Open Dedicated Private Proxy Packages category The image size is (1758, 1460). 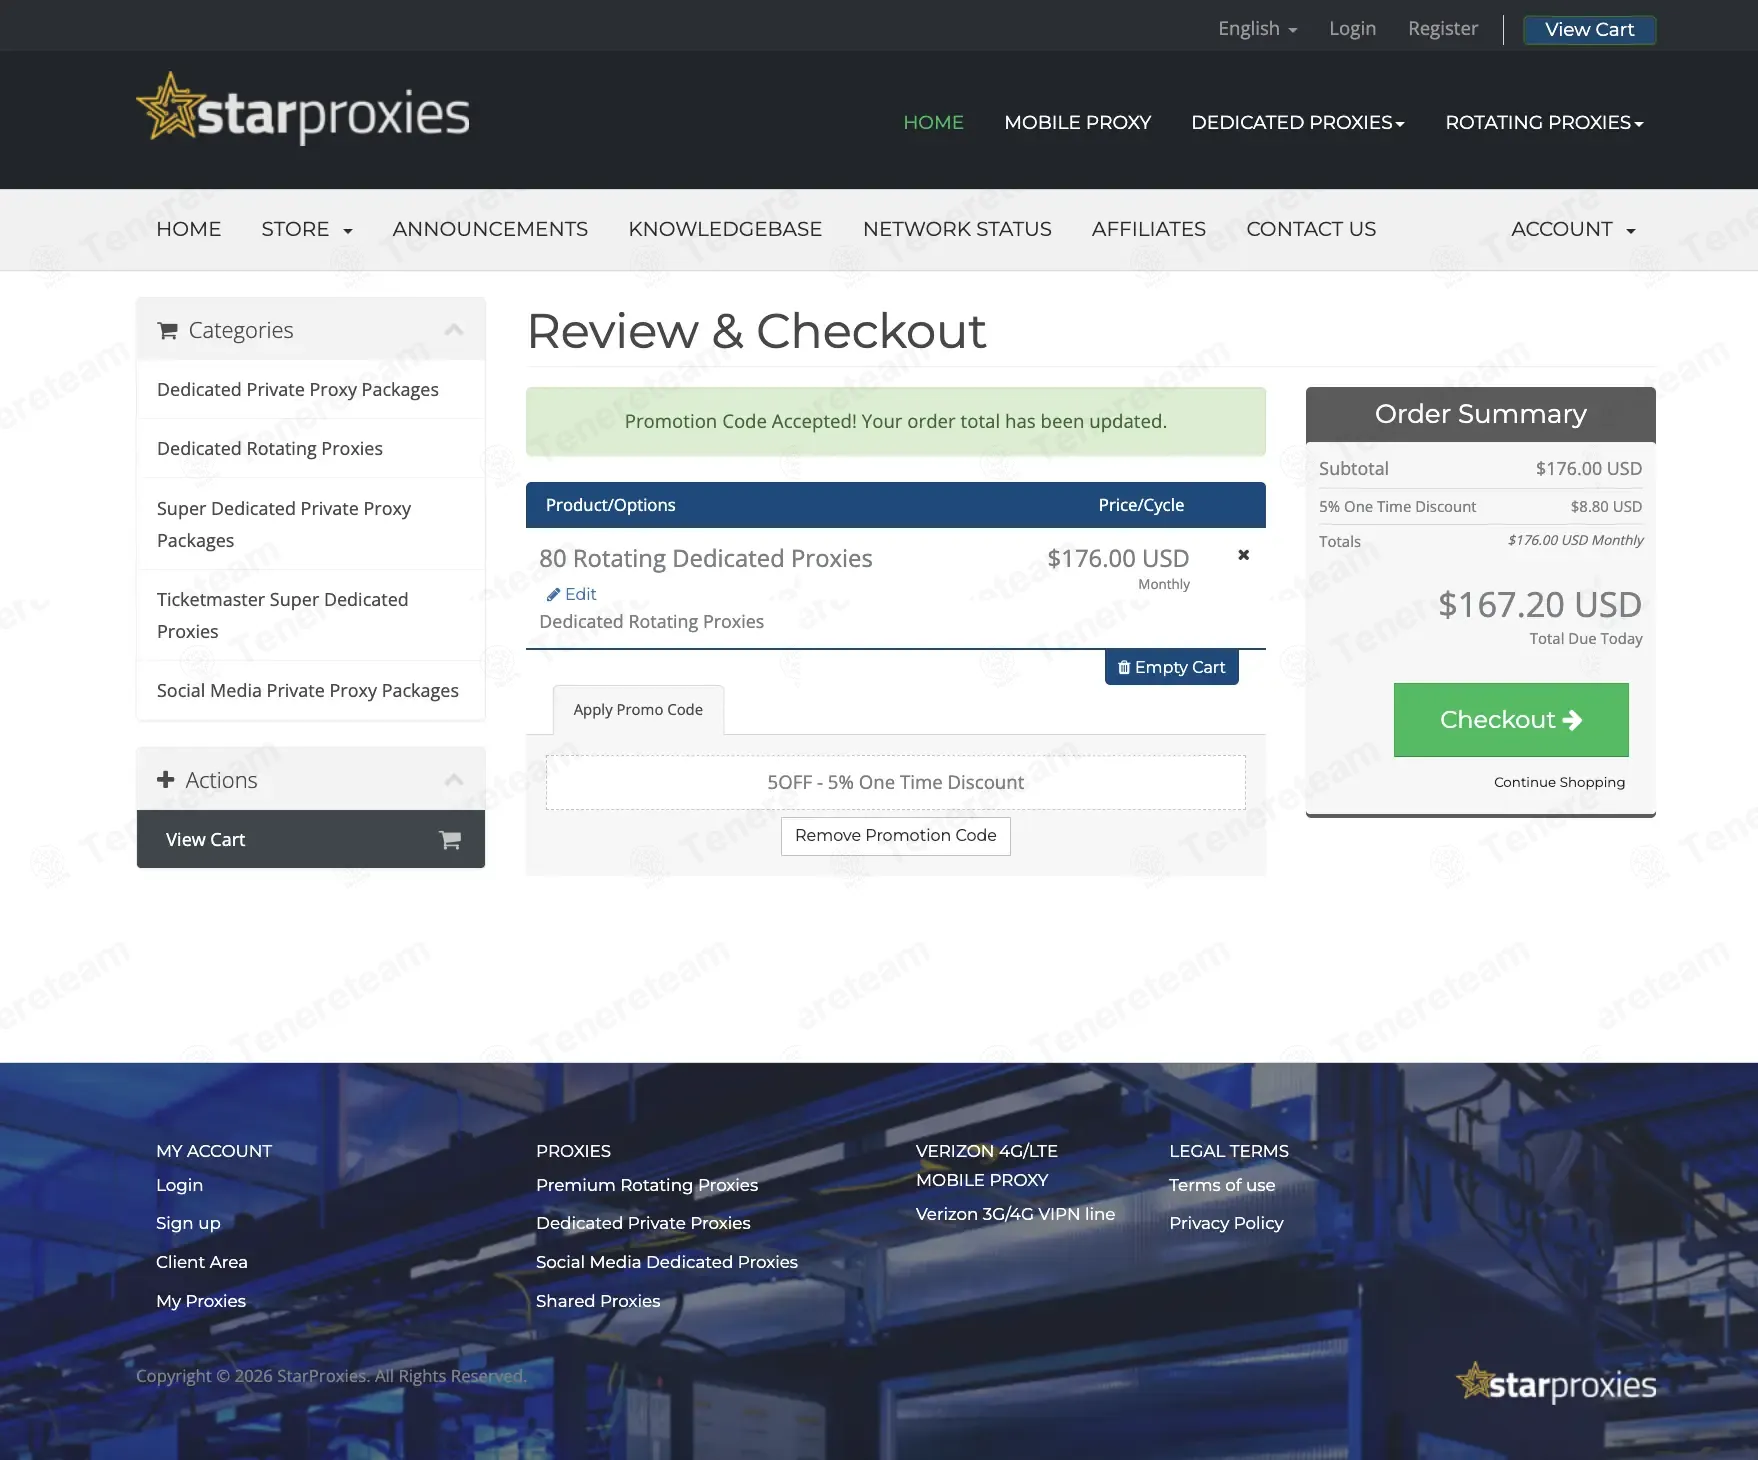(311, 389)
